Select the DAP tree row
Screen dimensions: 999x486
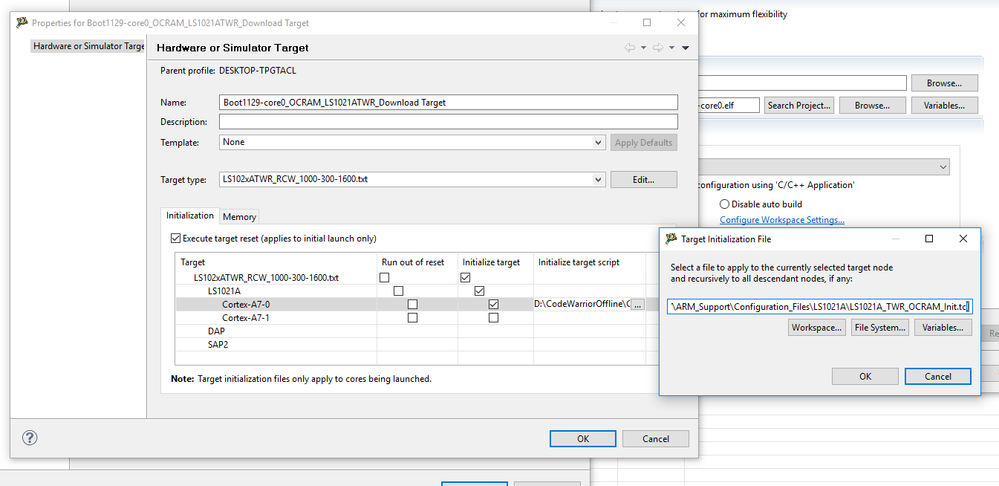click(216, 331)
